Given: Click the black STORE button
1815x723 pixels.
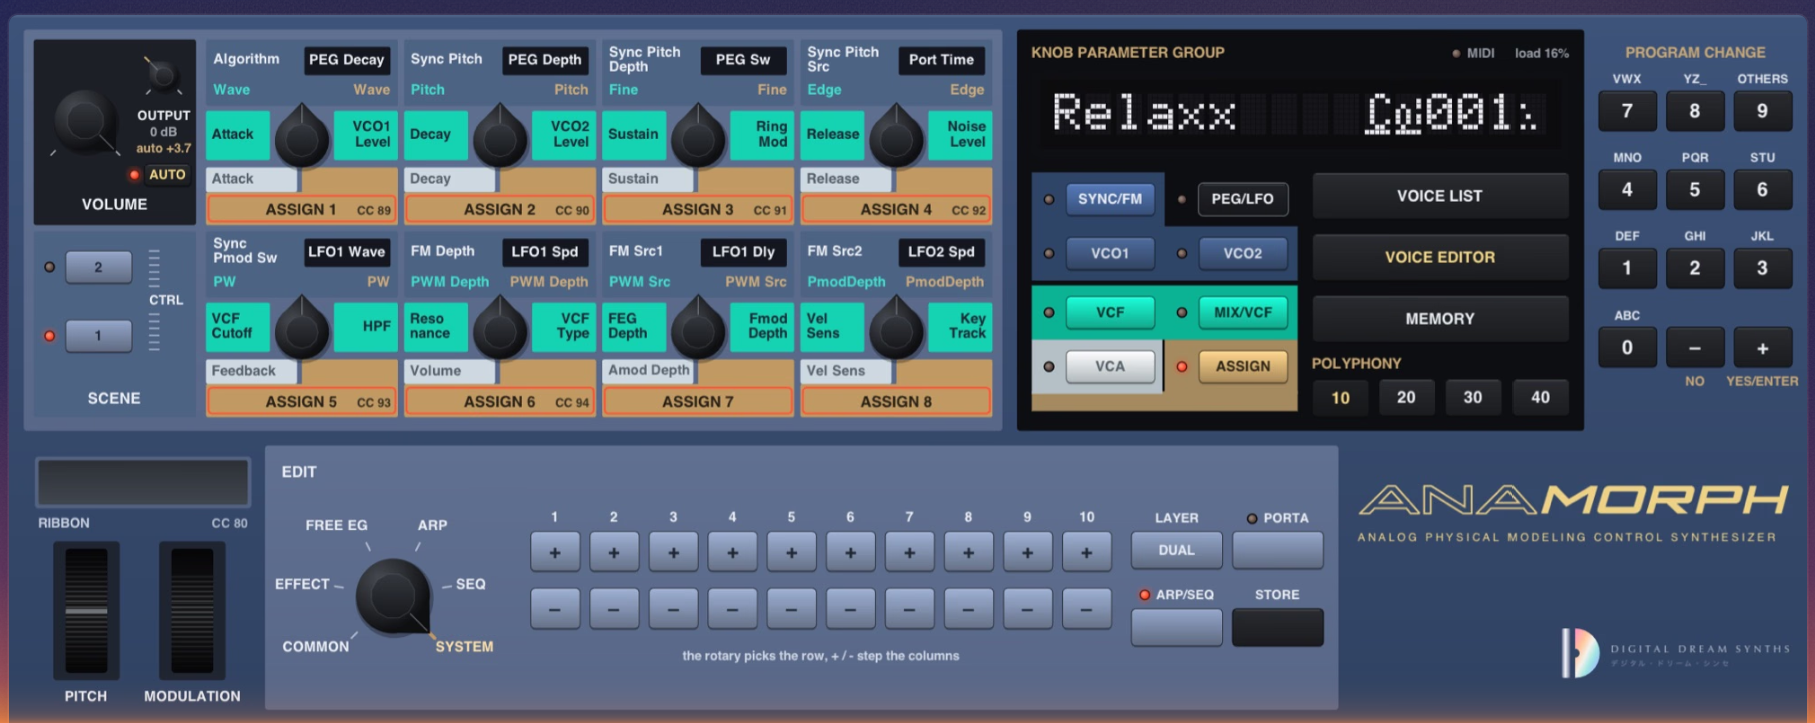Looking at the screenshot, I should [1277, 627].
